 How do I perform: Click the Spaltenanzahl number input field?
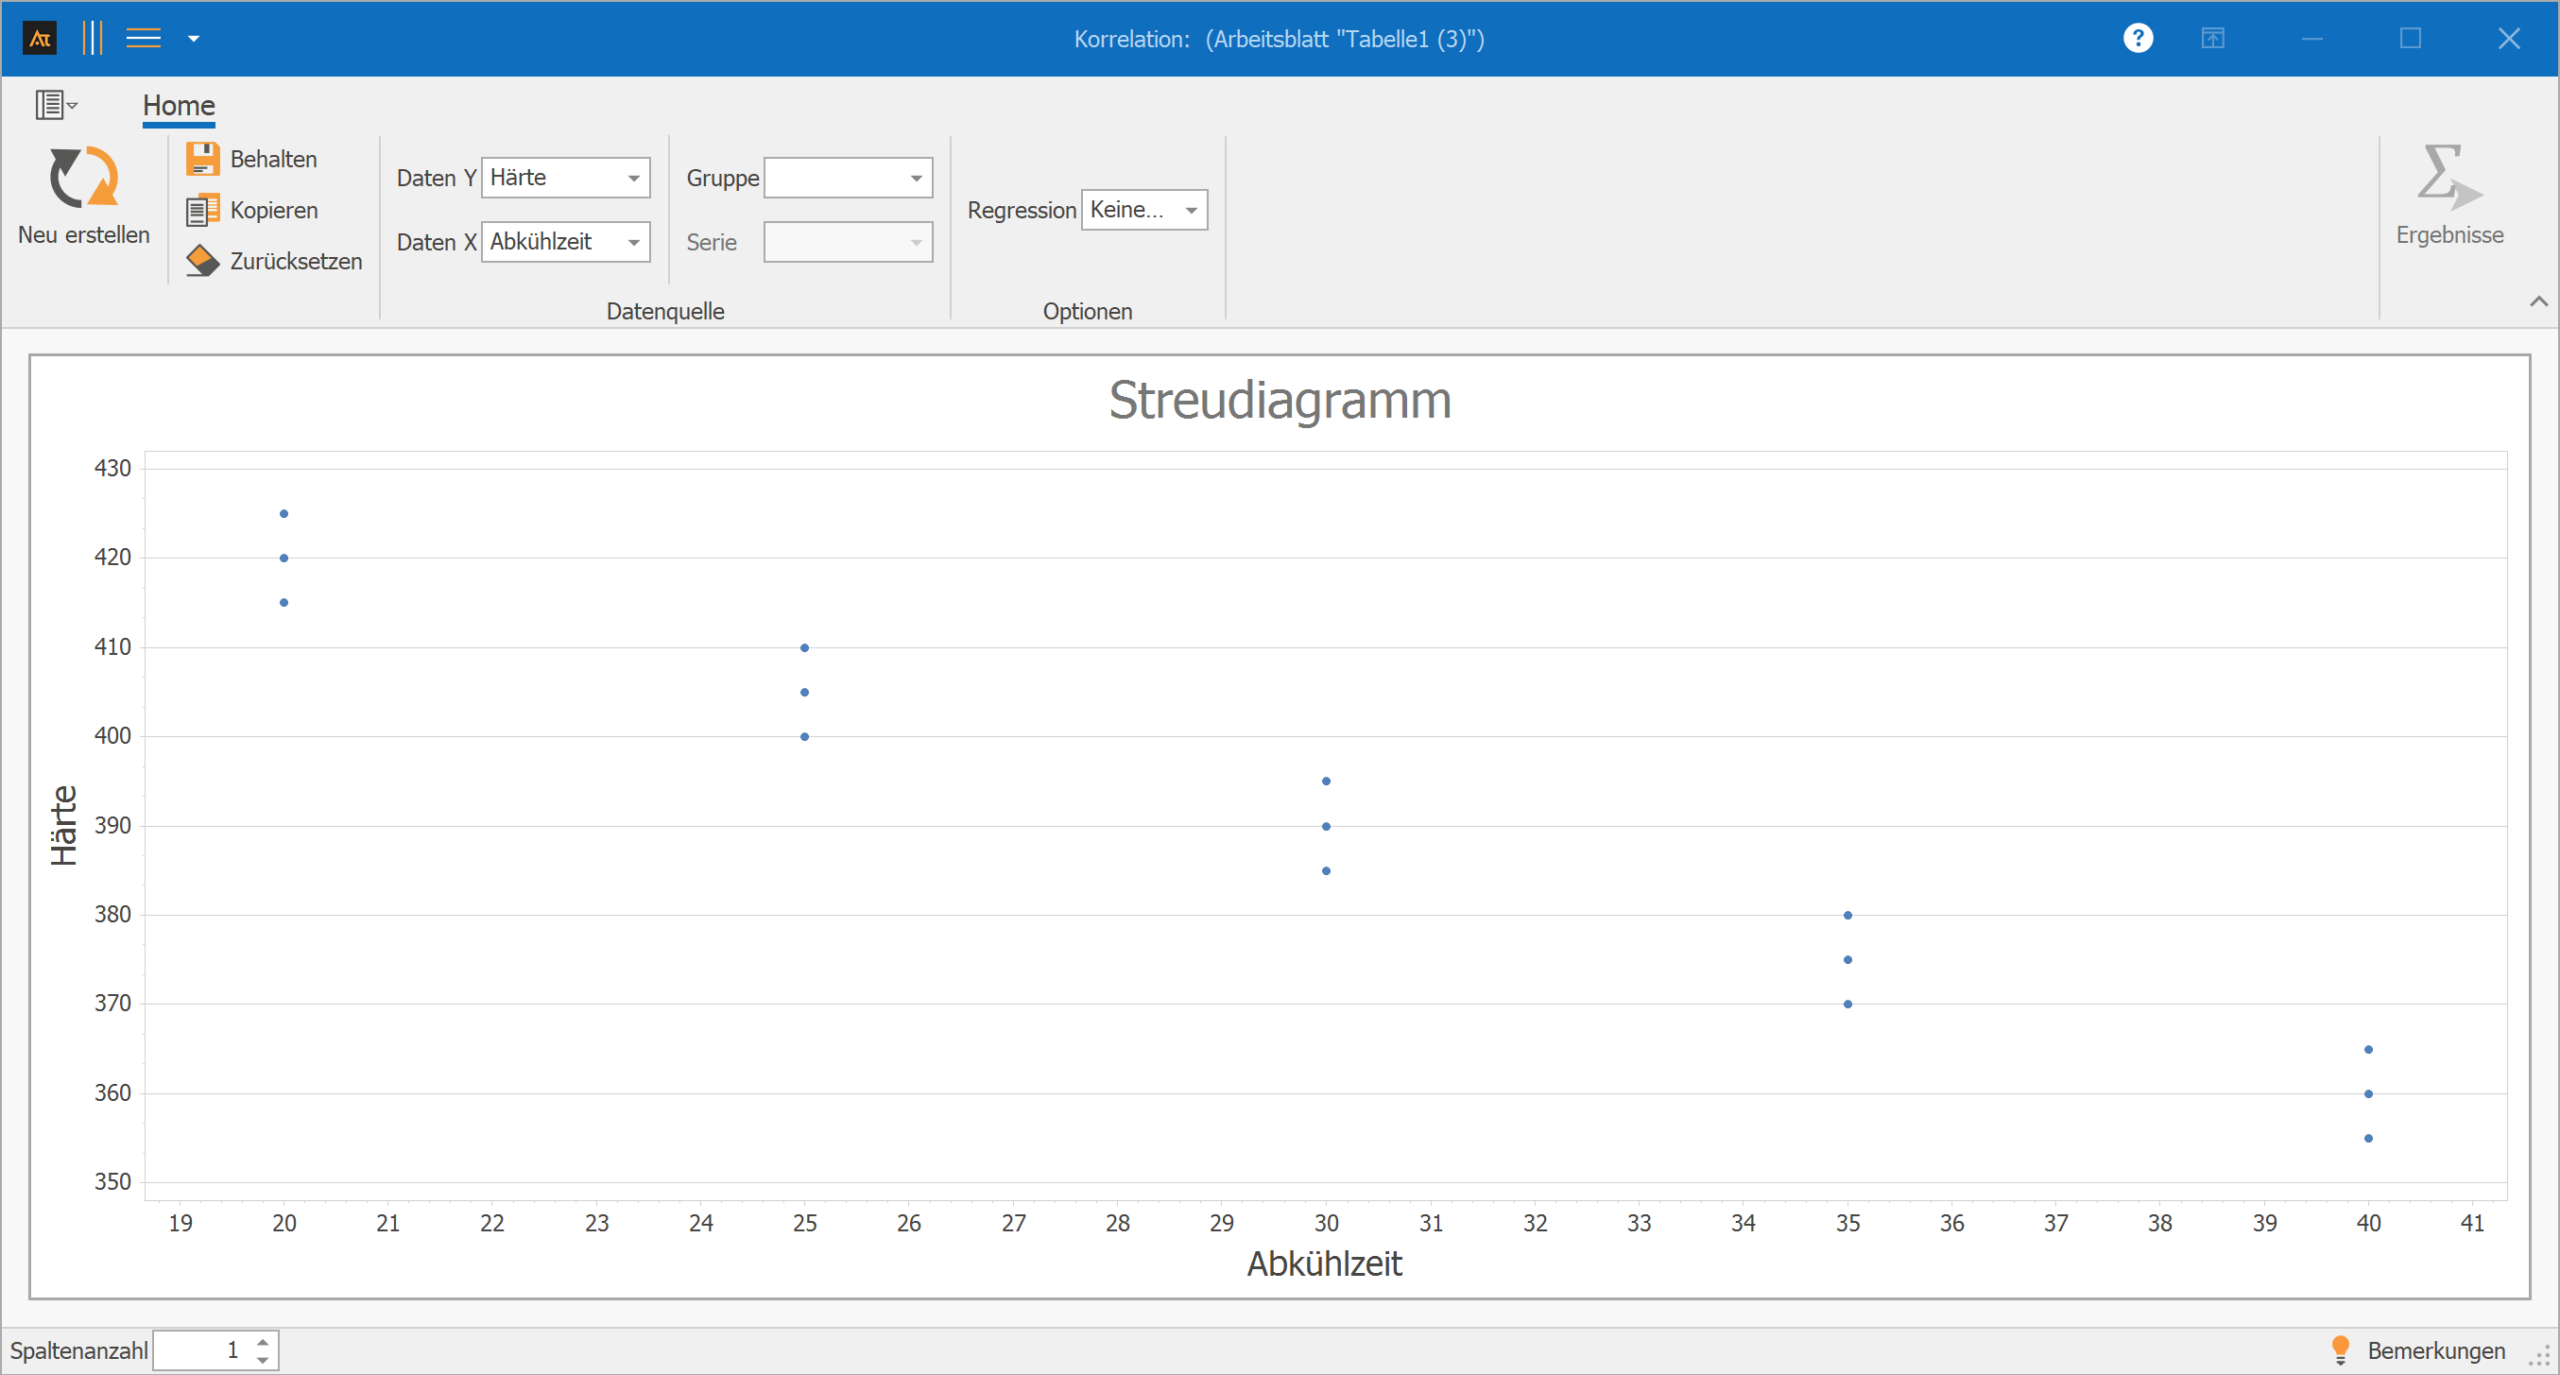[203, 1350]
